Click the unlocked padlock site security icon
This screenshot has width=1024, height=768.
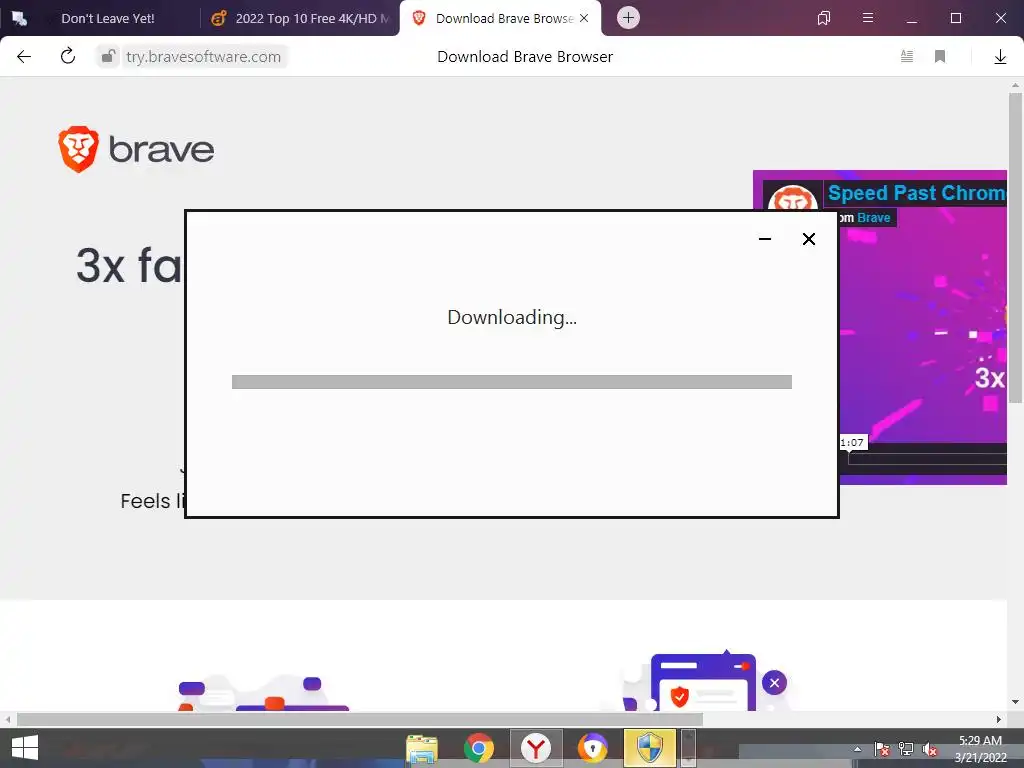point(108,57)
